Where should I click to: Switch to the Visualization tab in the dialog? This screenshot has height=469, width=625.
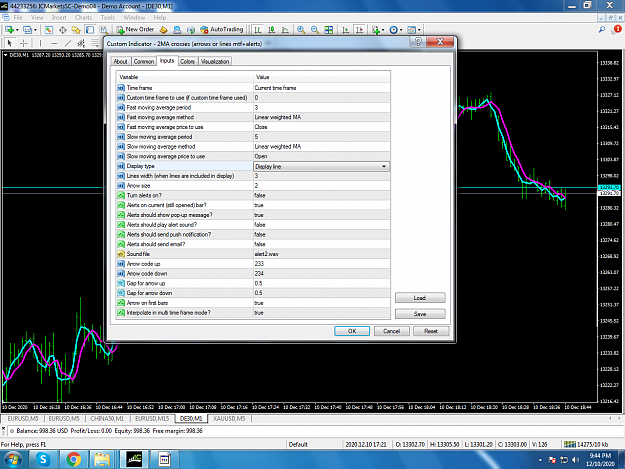(x=215, y=61)
